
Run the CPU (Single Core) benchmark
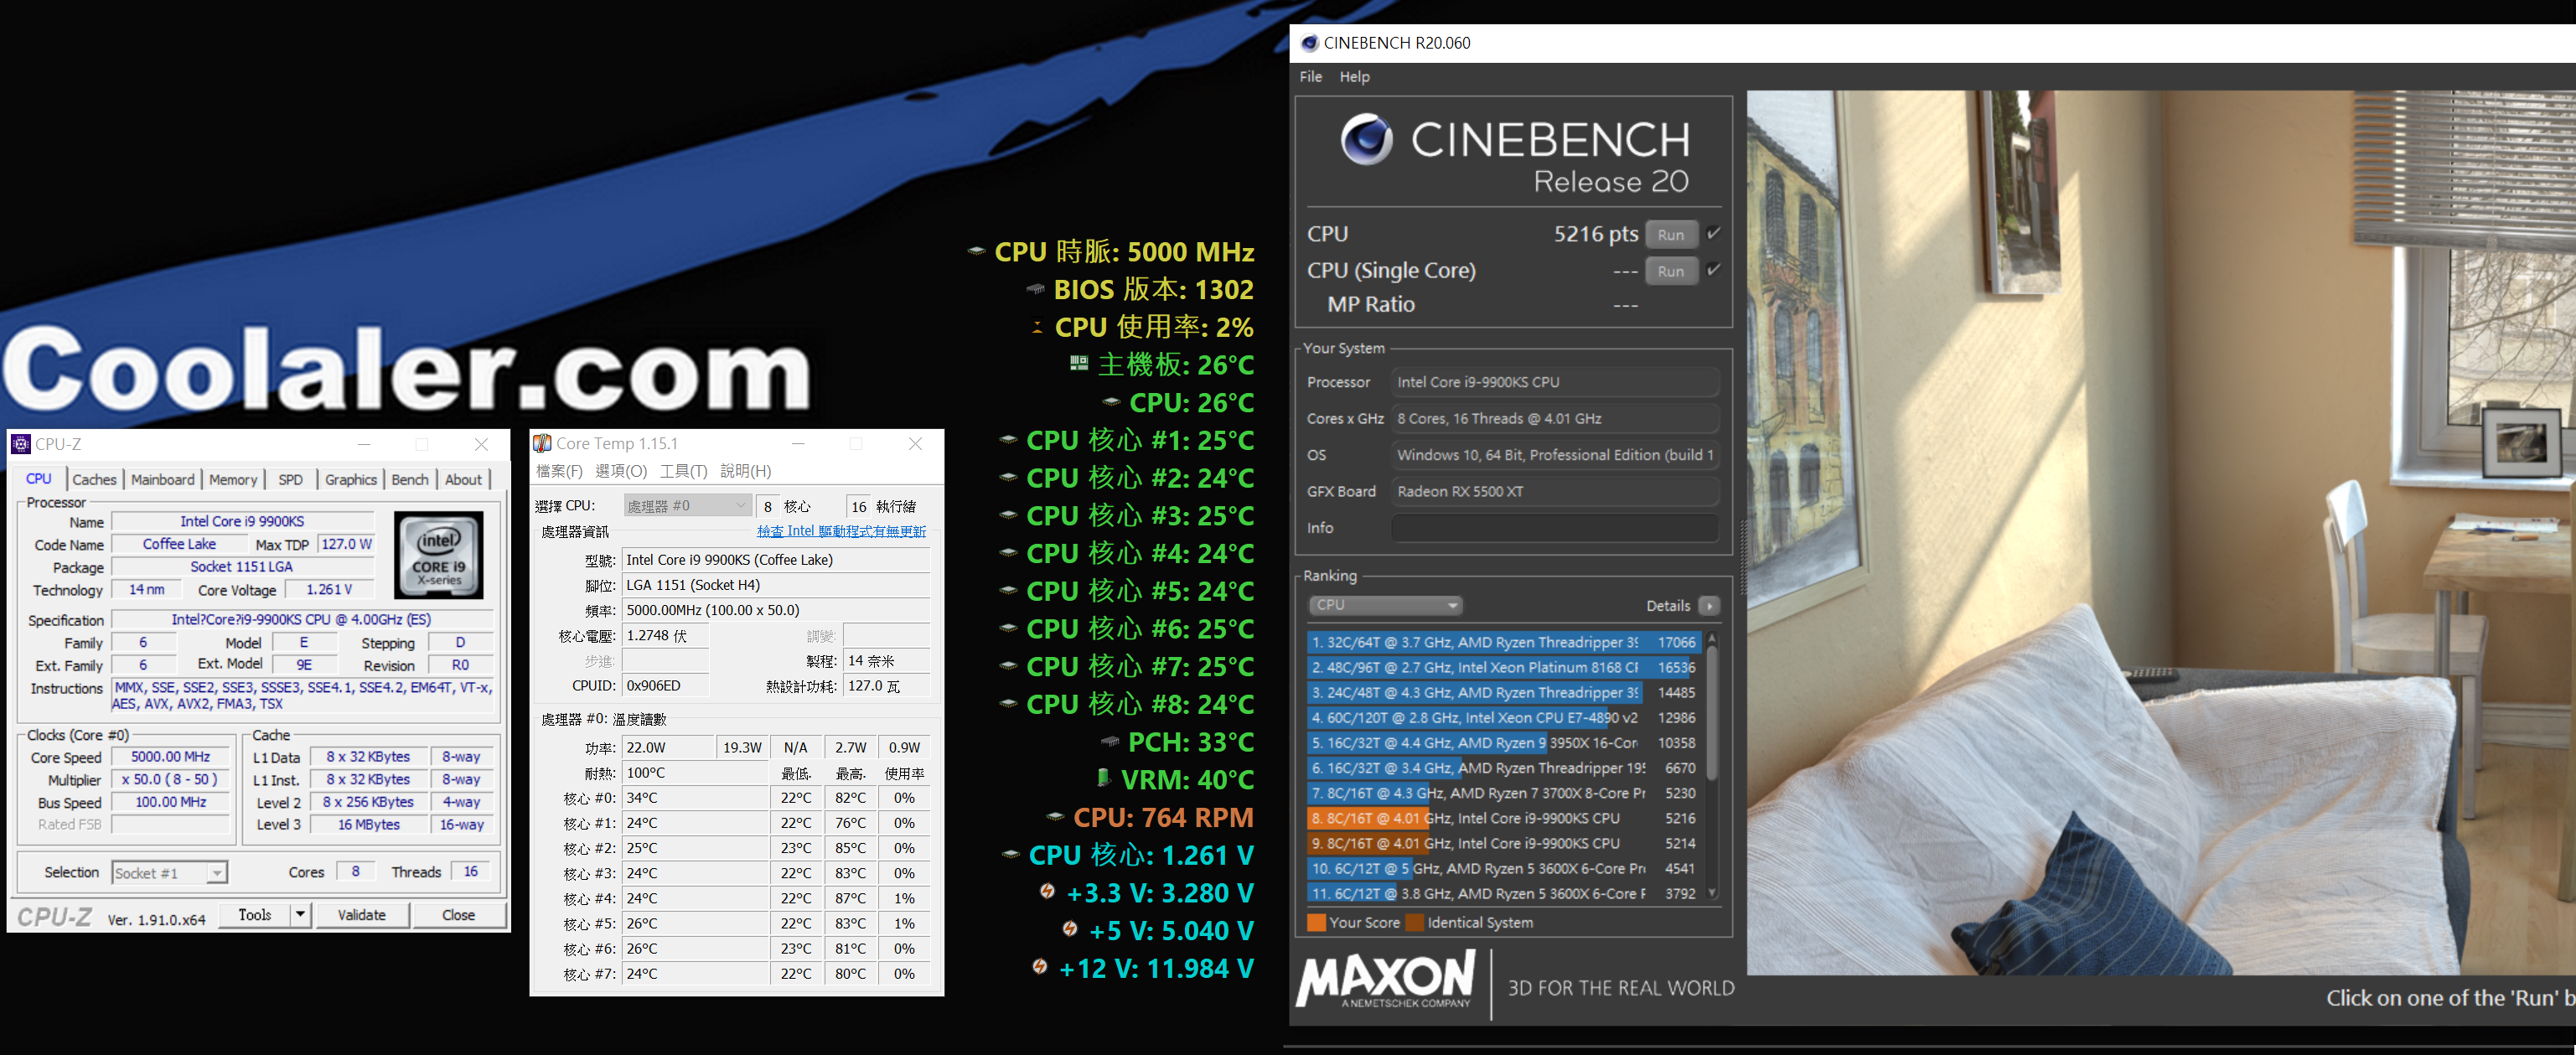tap(1671, 271)
